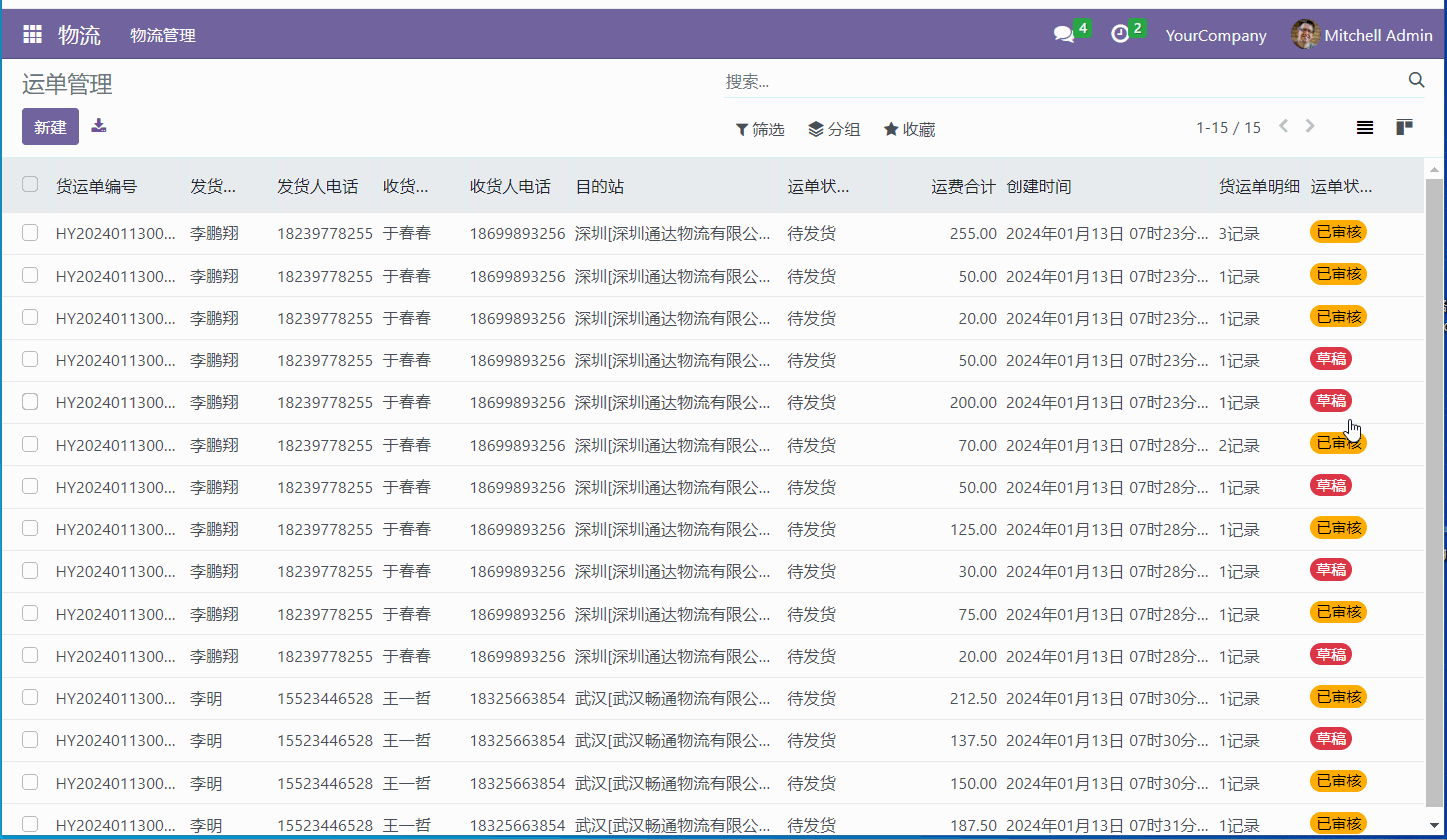Image resolution: width=1447 pixels, height=840 pixels.
Task: Click the 新建 create button
Action: [x=50, y=127]
